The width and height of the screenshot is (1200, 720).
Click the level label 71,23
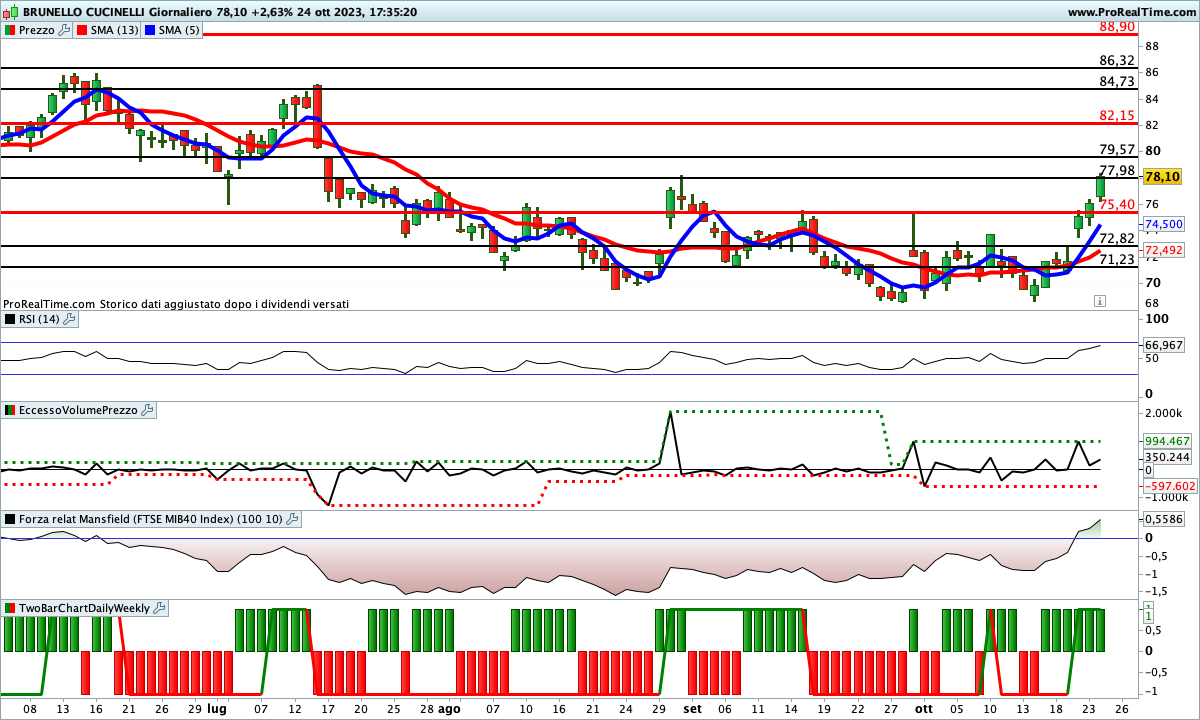(1117, 260)
